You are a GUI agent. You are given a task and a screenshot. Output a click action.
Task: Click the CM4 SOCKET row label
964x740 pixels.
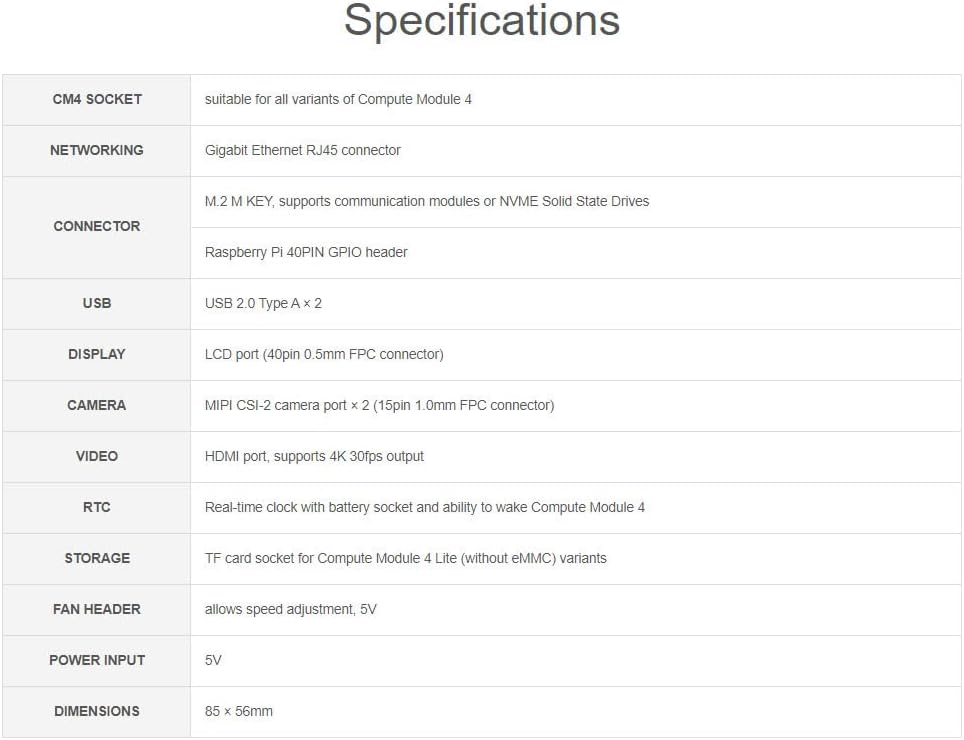click(x=97, y=99)
